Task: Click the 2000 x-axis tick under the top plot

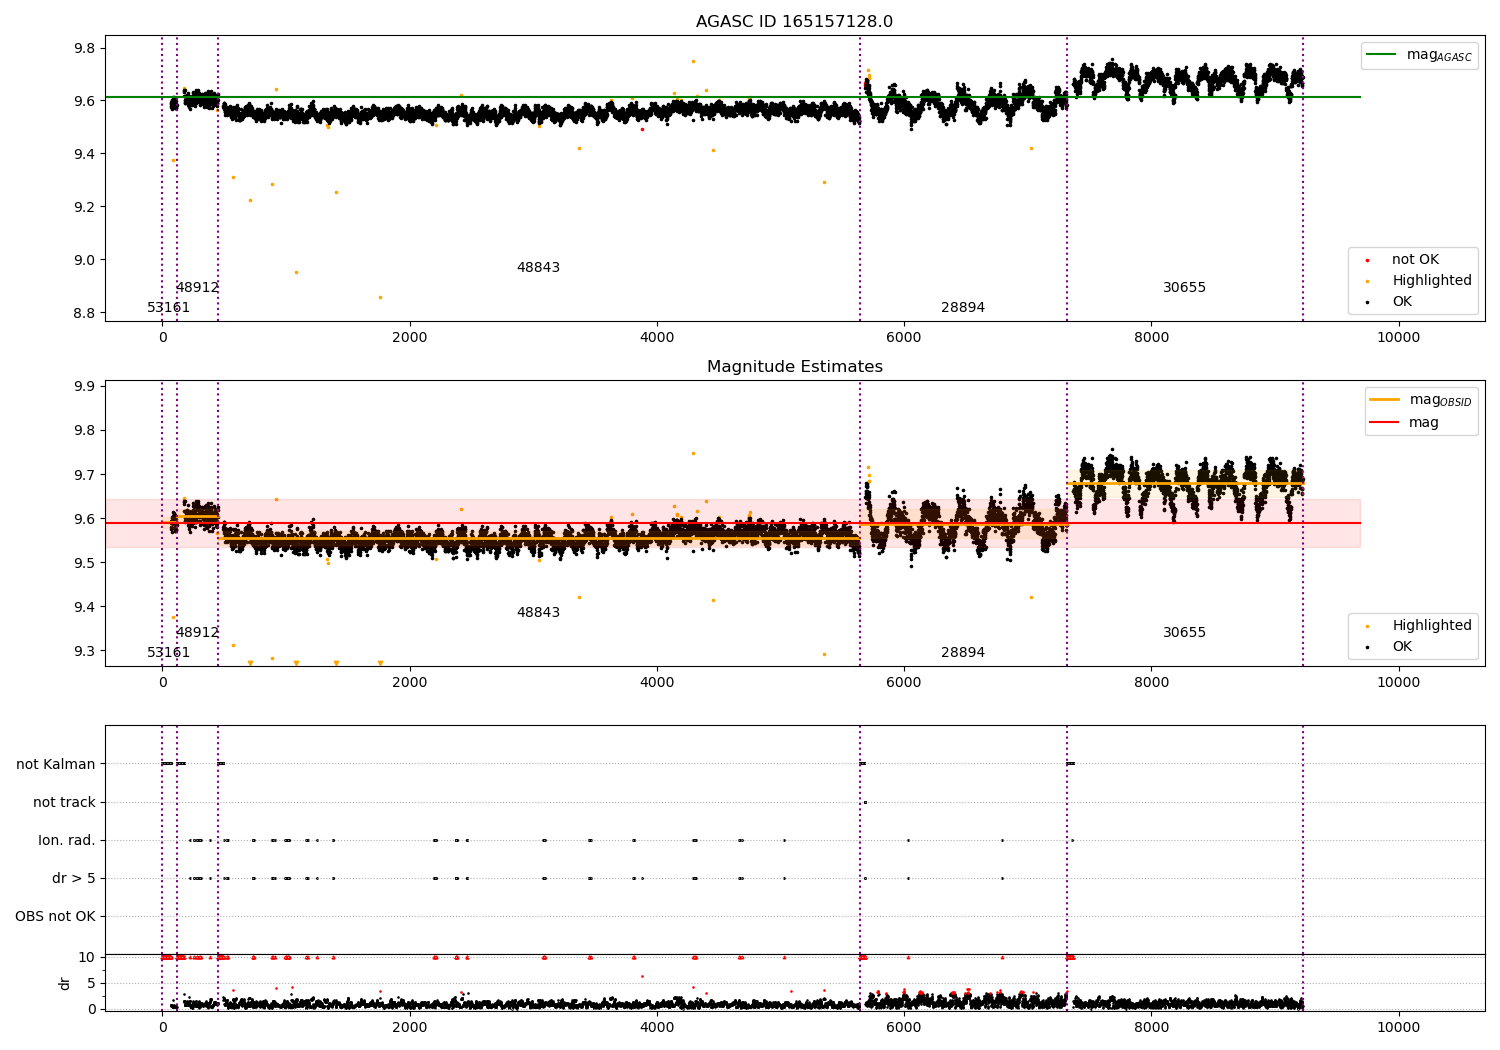Action: (410, 338)
